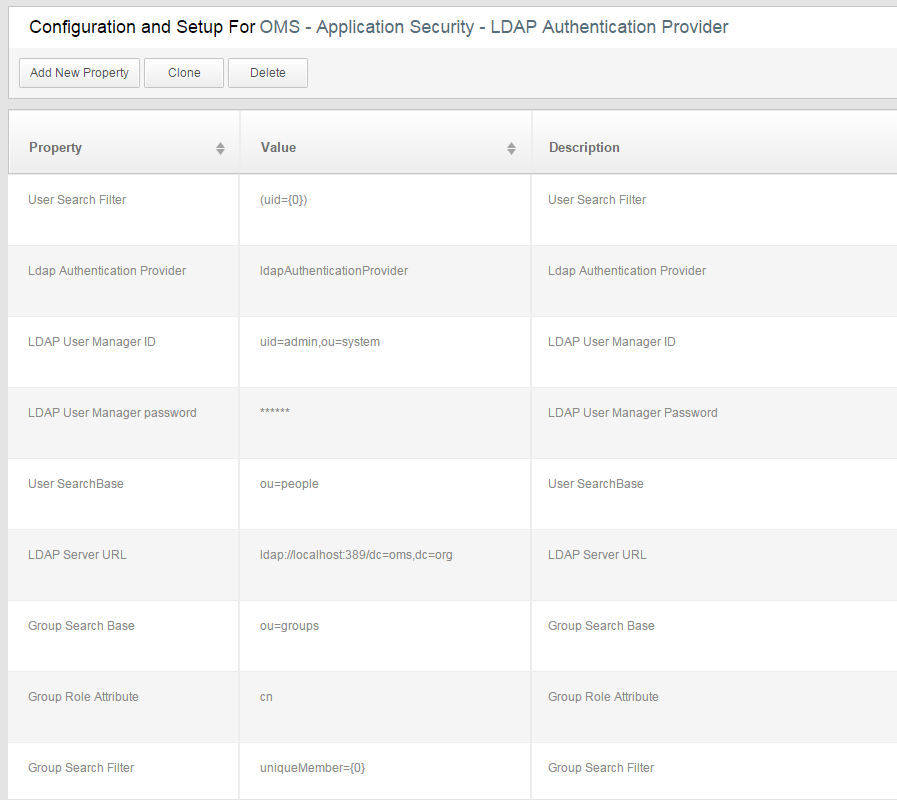897x800 pixels.
Task: Click the LDAP Server URL value cell
Action: pos(355,555)
